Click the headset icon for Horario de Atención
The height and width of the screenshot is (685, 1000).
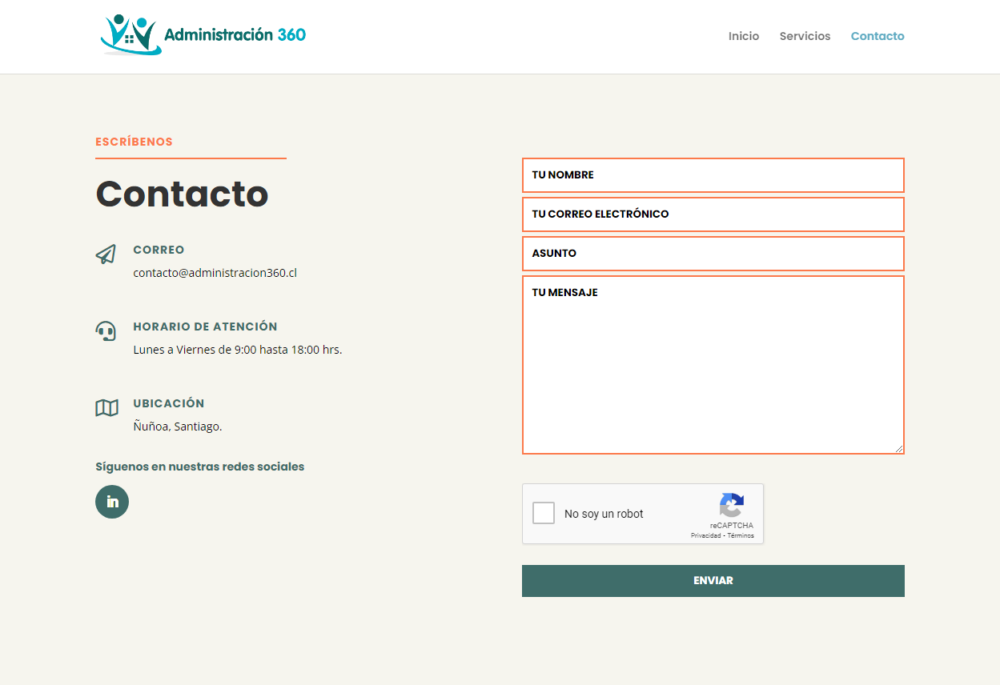point(106,331)
